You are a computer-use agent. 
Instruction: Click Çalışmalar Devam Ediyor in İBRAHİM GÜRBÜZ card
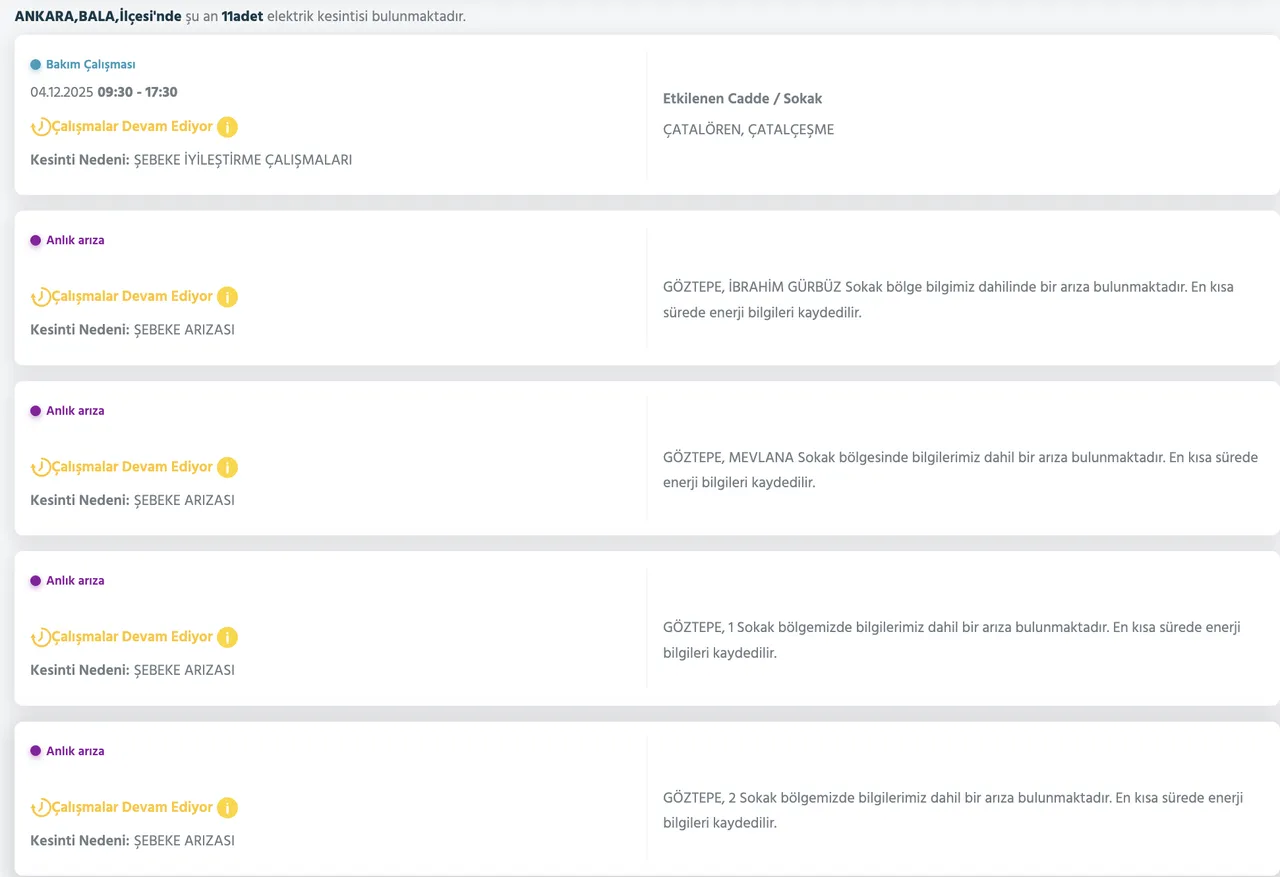(x=132, y=297)
